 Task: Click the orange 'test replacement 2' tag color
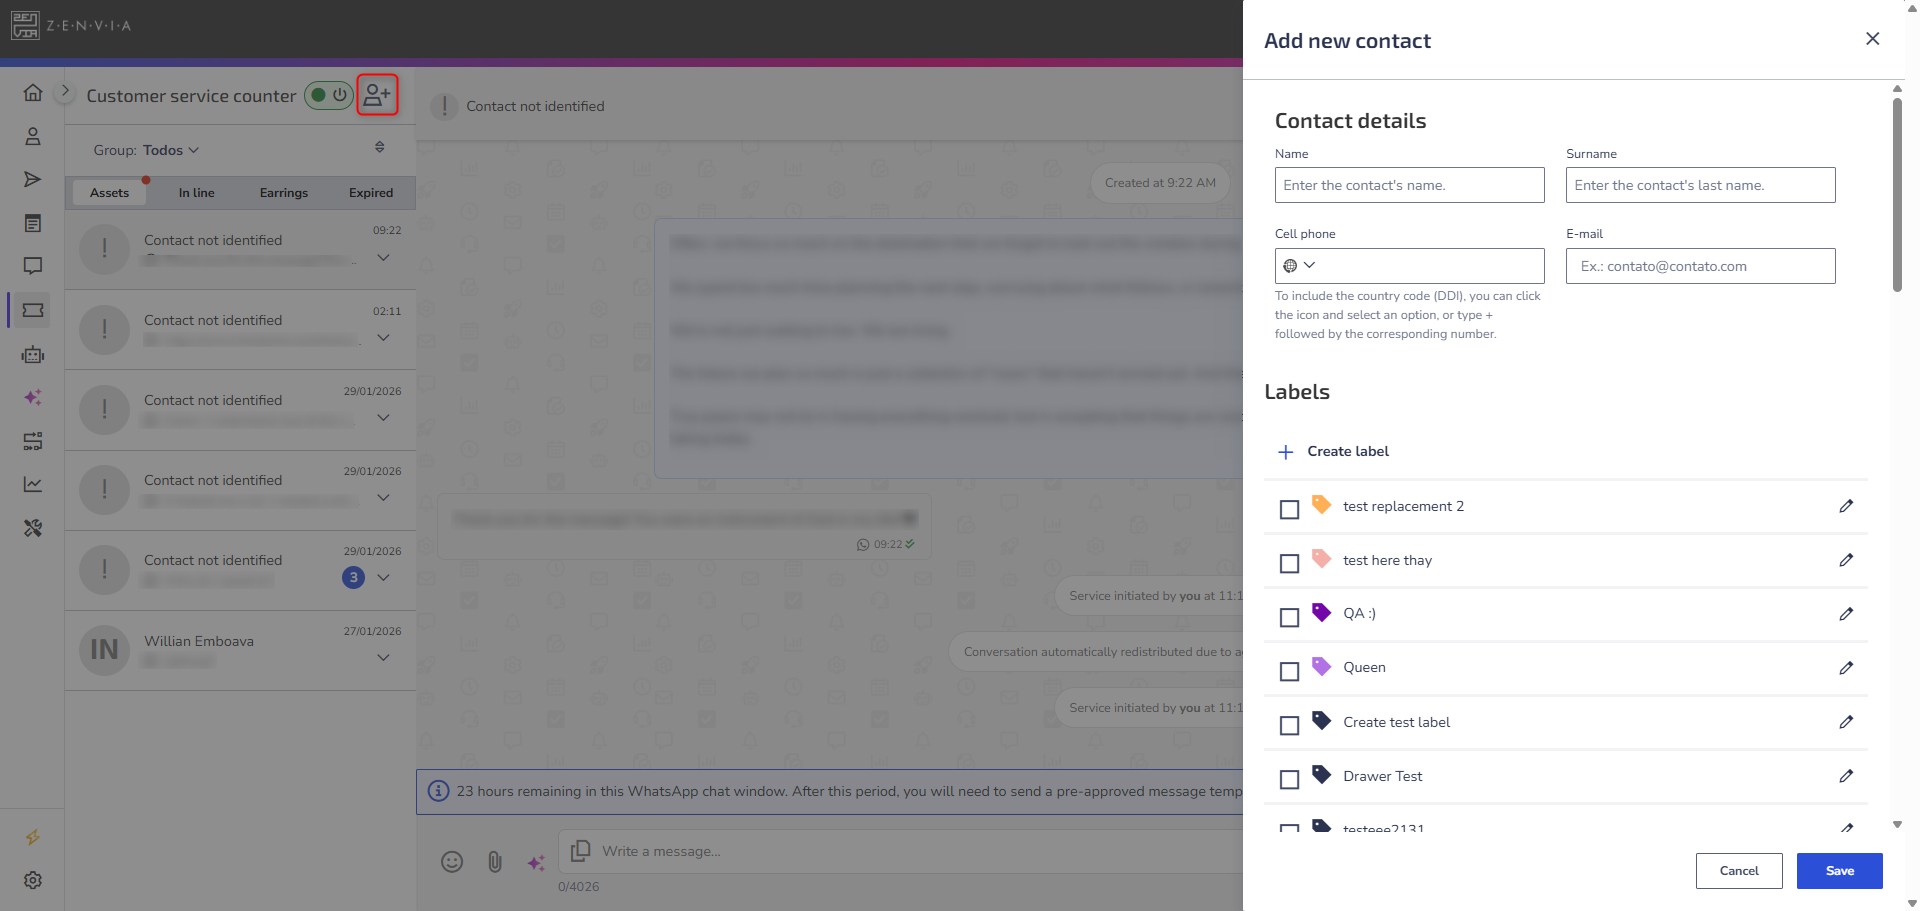(x=1321, y=504)
